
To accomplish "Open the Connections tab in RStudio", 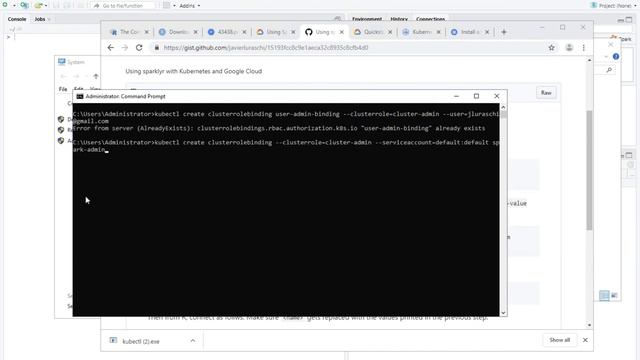I will 430,19.
